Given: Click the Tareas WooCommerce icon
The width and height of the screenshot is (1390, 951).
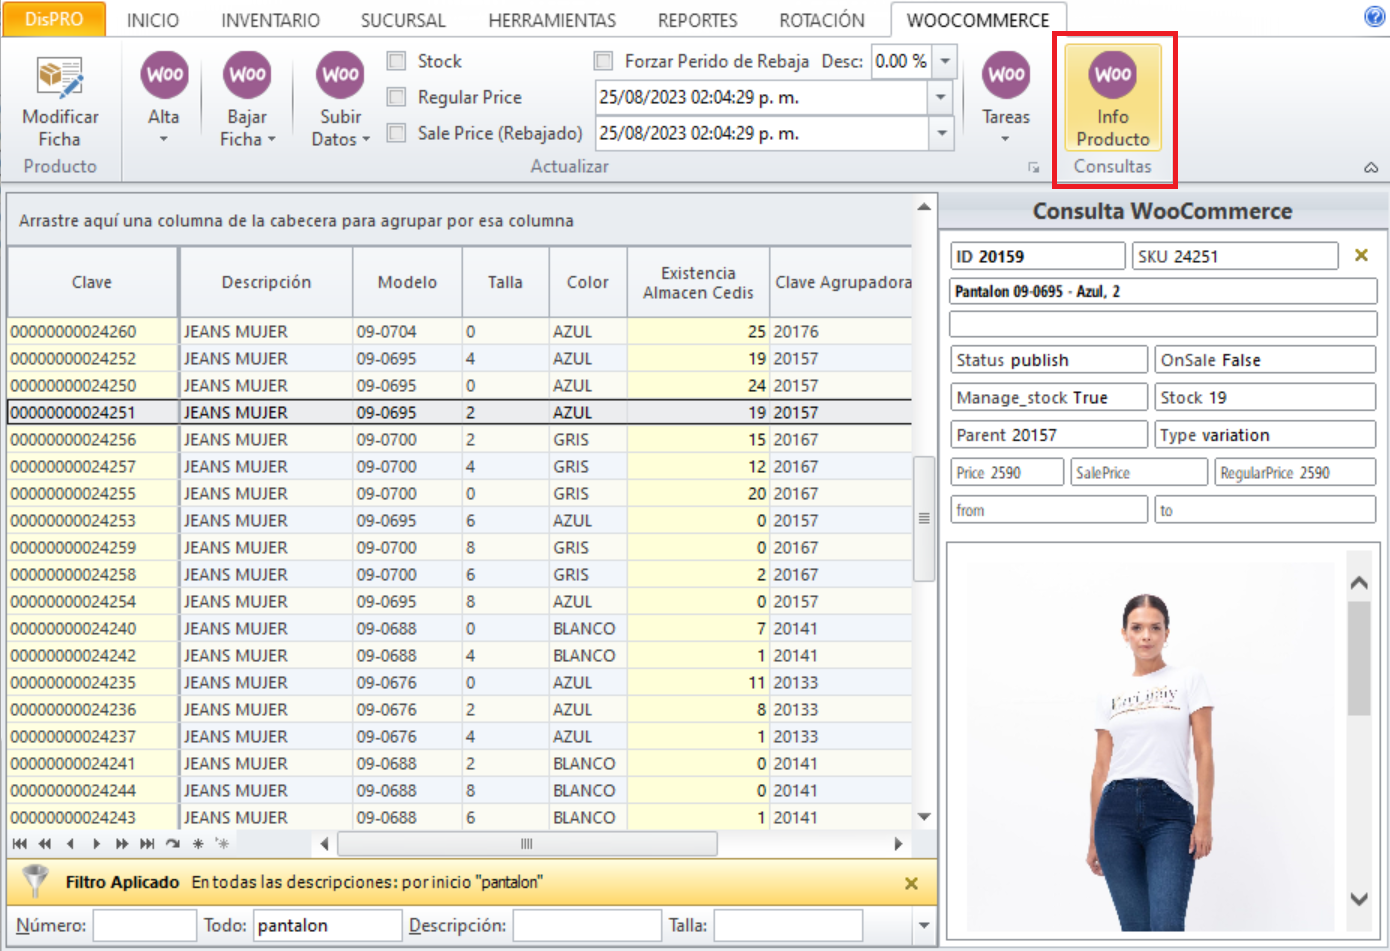Looking at the screenshot, I should tap(1005, 75).
